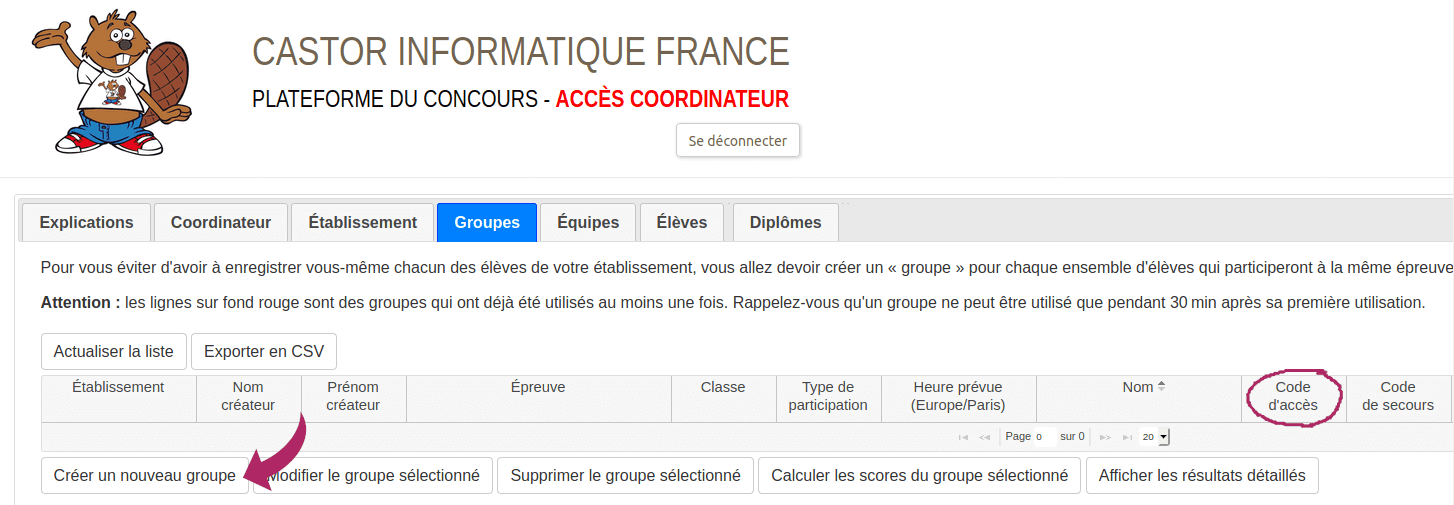Image resolution: width=1454 pixels, height=505 pixels.
Task: Open the Diplômes tab
Action: pyautogui.click(x=786, y=222)
